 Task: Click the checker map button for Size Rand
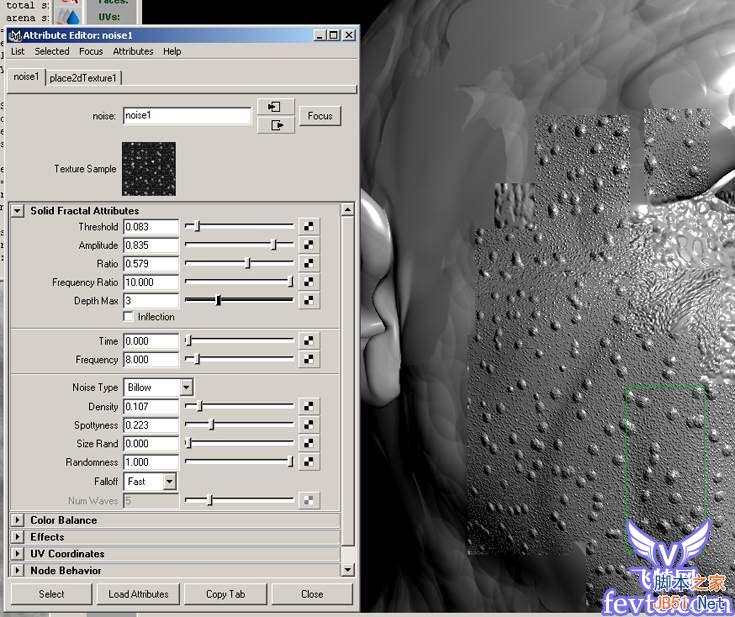click(x=308, y=443)
